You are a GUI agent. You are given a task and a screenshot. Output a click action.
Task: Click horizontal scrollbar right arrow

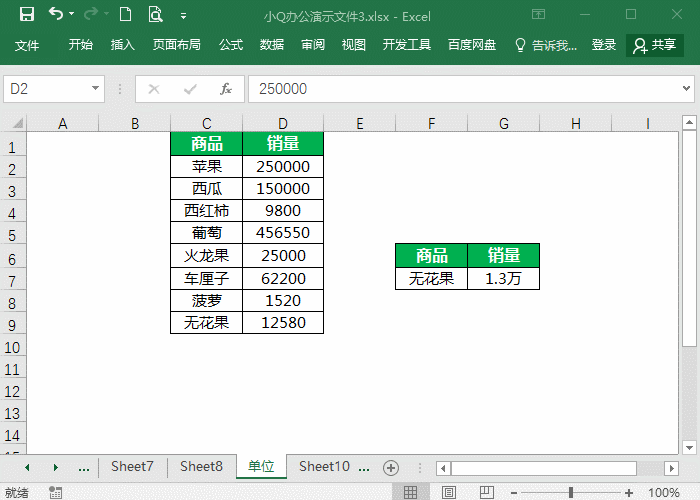671,468
